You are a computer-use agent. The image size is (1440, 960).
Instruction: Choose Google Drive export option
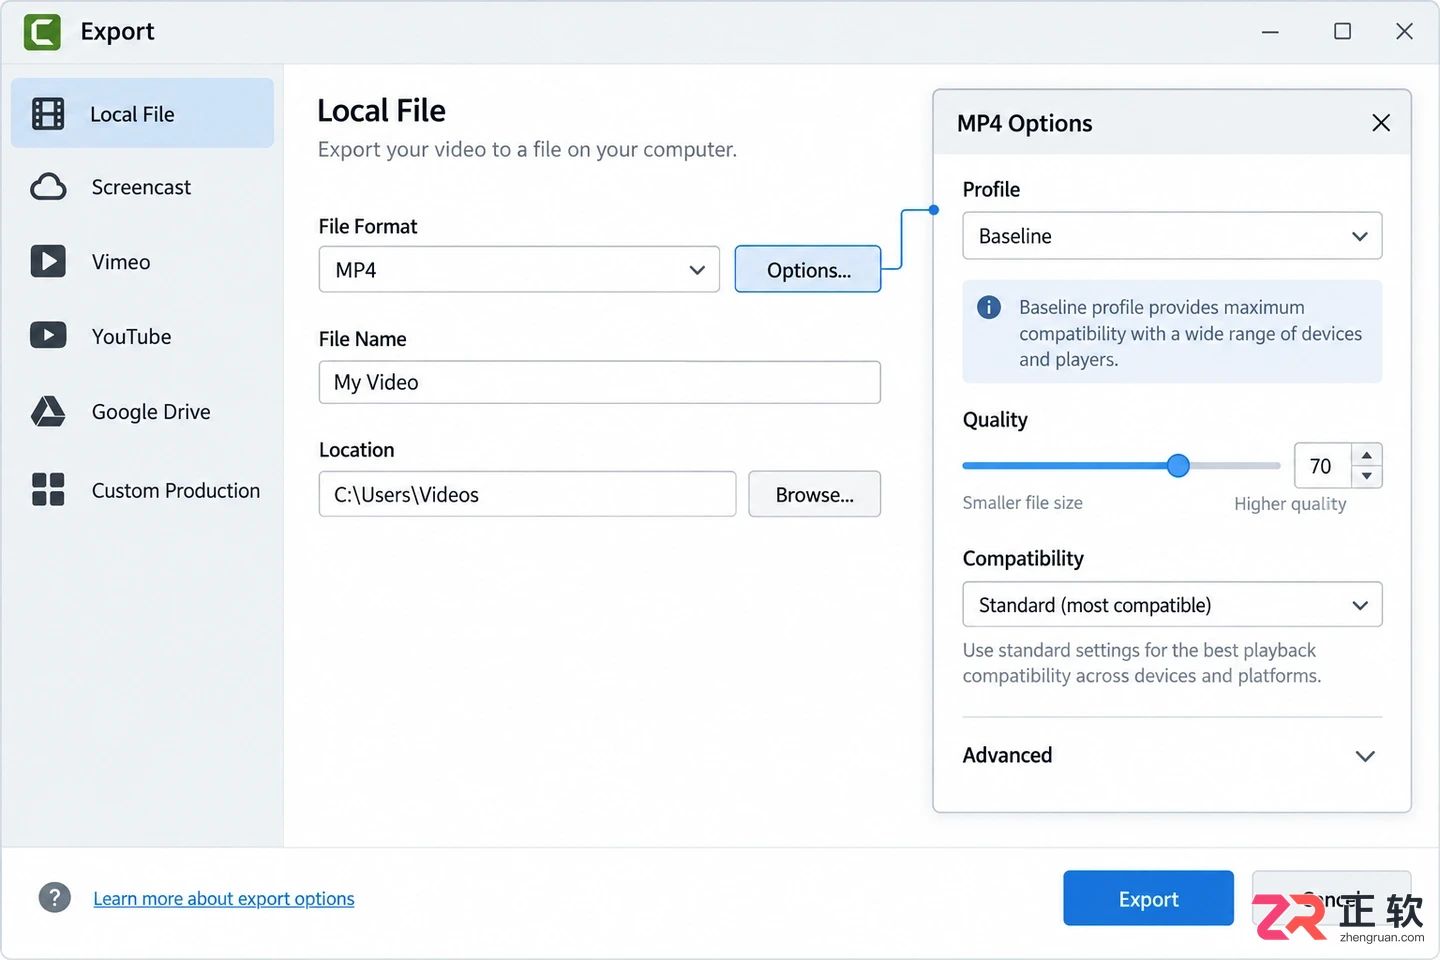[142, 411]
